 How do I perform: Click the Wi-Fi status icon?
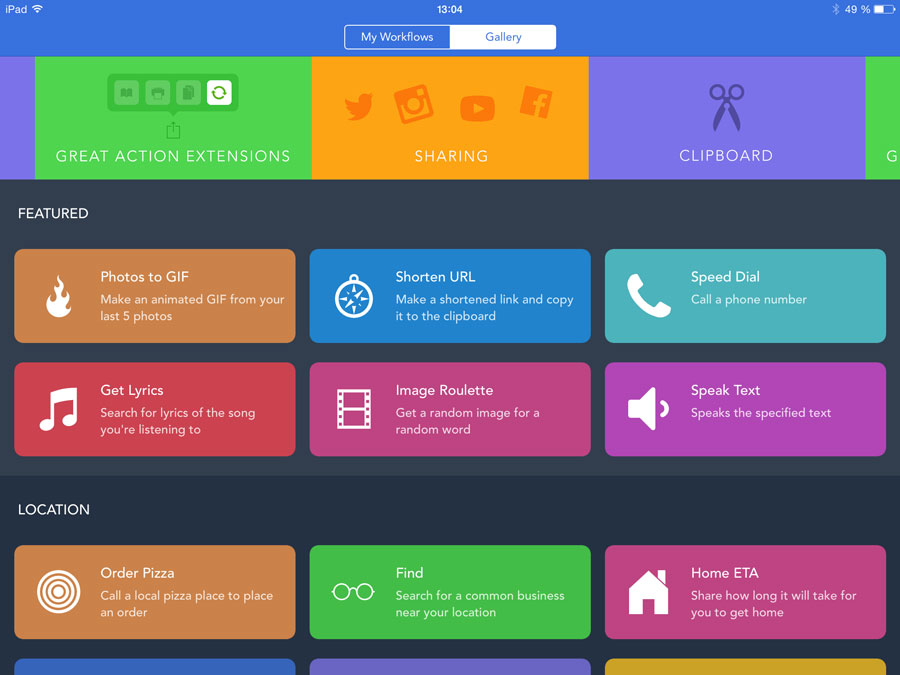tap(38, 9)
